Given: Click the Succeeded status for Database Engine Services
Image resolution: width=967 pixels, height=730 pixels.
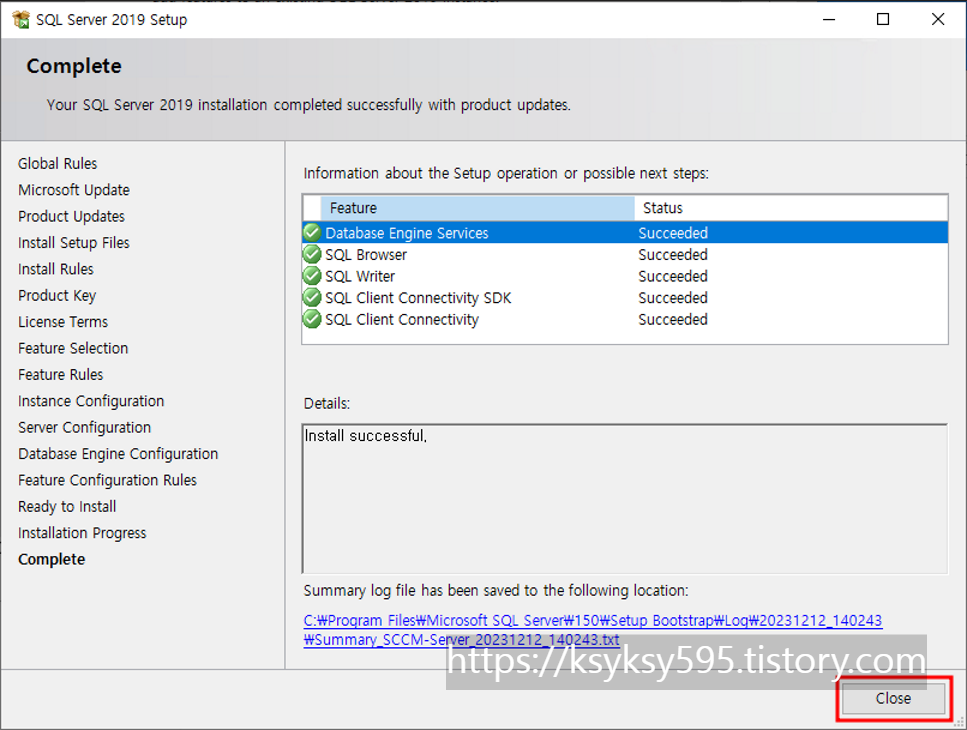Looking at the screenshot, I should click(x=673, y=233).
